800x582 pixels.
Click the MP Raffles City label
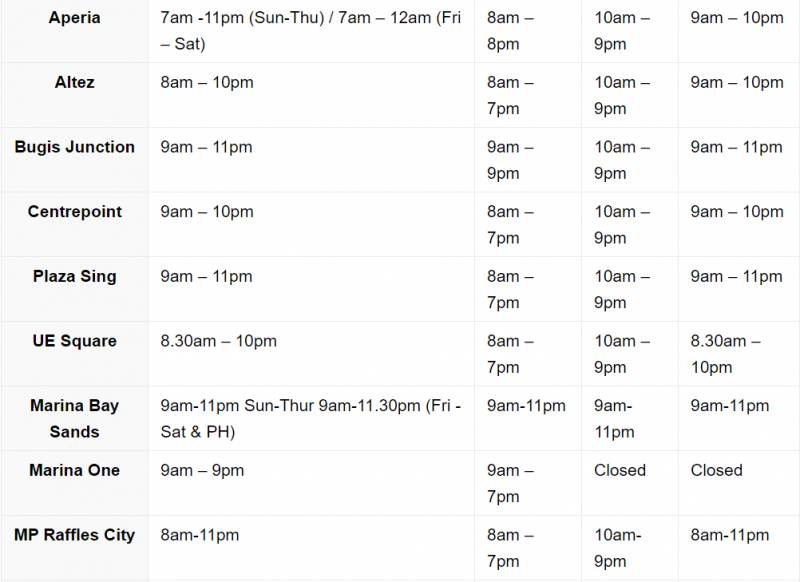[74, 535]
